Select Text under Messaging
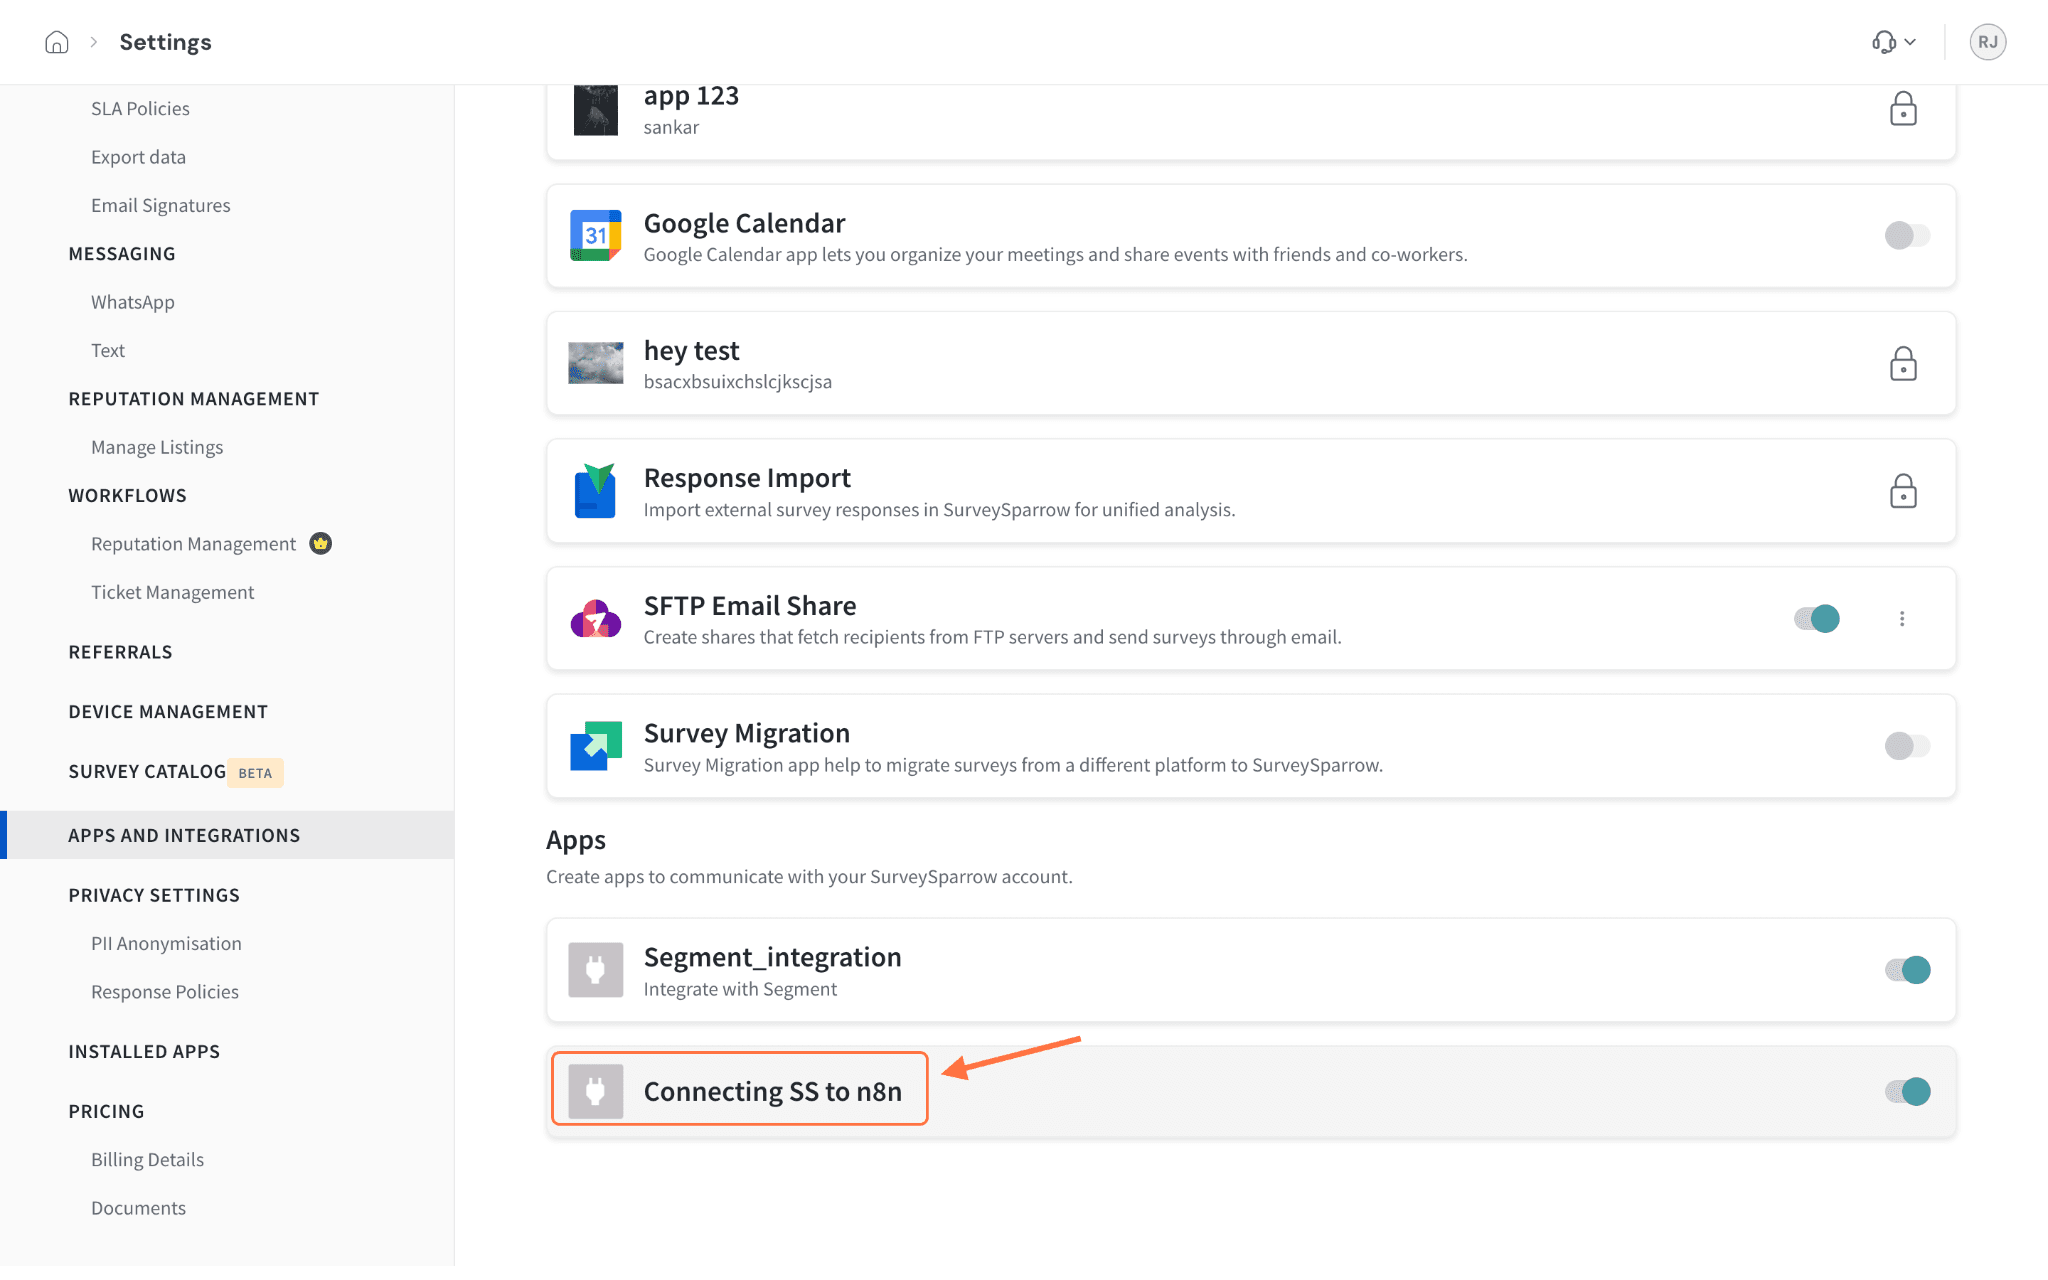The image size is (2048, 1280). click(108, 350)
